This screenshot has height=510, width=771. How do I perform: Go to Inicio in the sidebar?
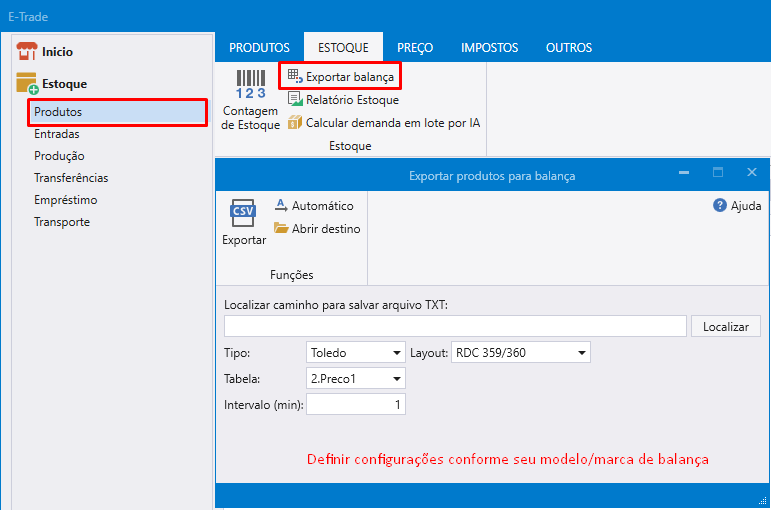pyautogui.click(x=57, y=51)
